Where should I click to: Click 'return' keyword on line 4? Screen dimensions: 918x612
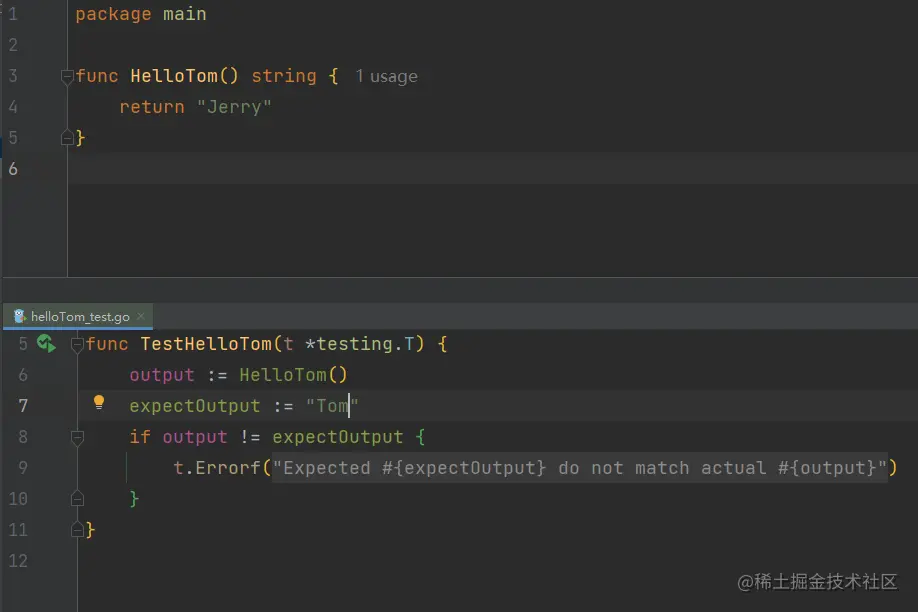click(152, 107)
